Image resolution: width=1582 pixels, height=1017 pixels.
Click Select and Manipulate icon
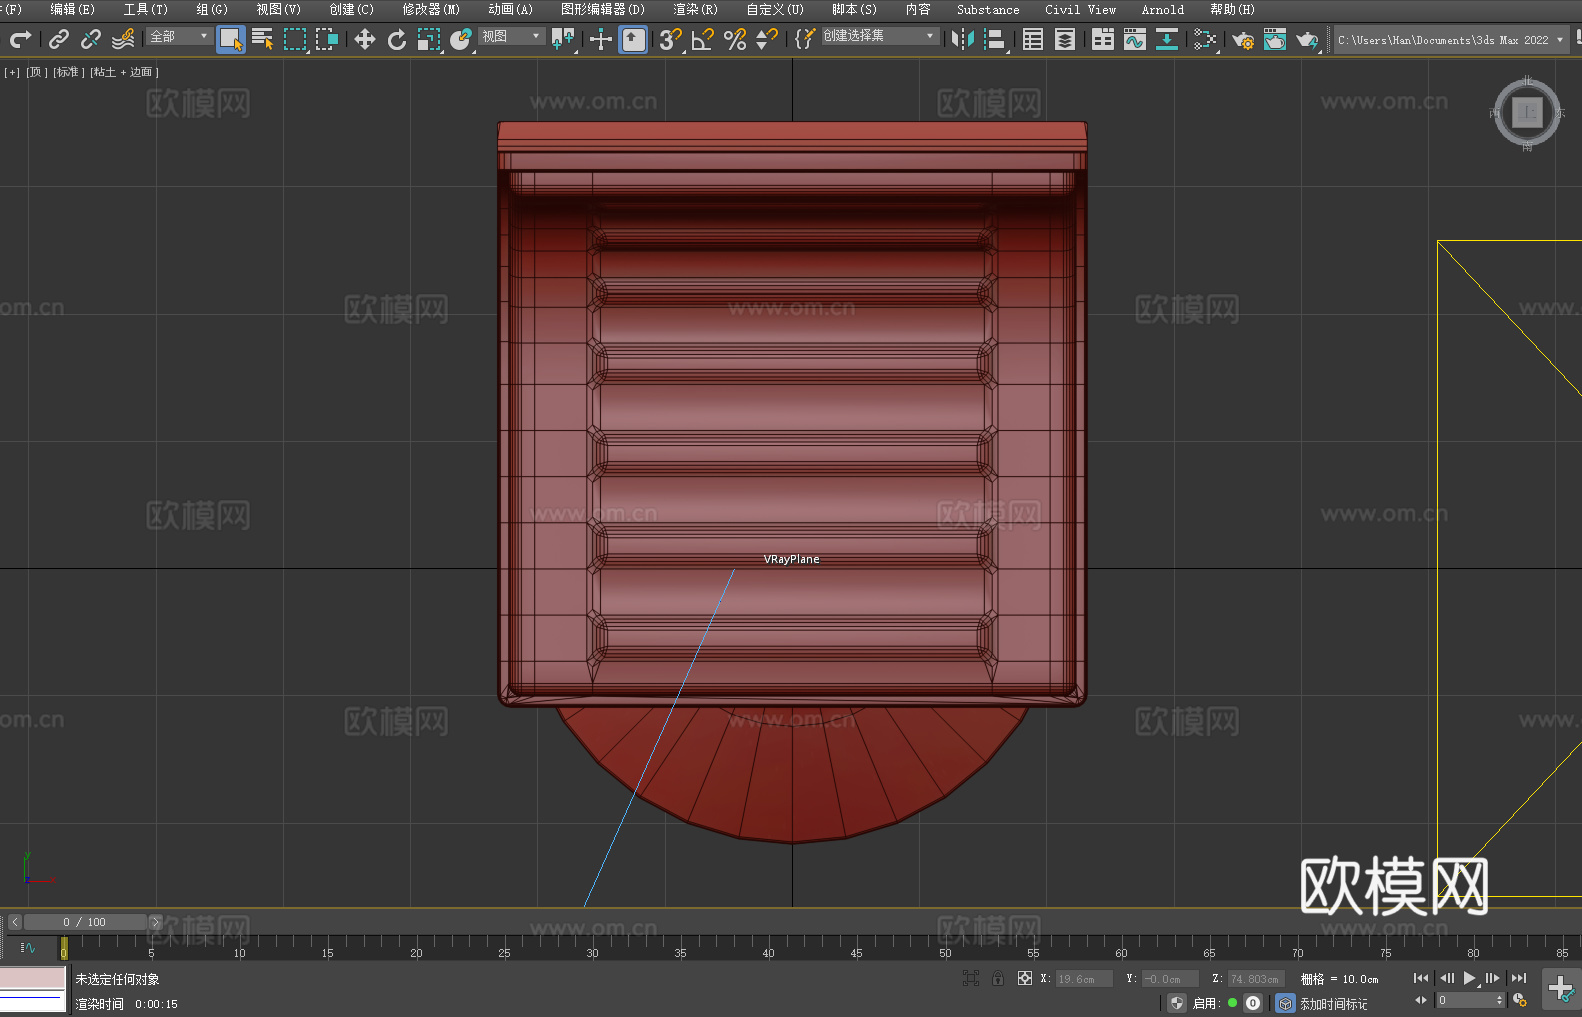[601, 39]
